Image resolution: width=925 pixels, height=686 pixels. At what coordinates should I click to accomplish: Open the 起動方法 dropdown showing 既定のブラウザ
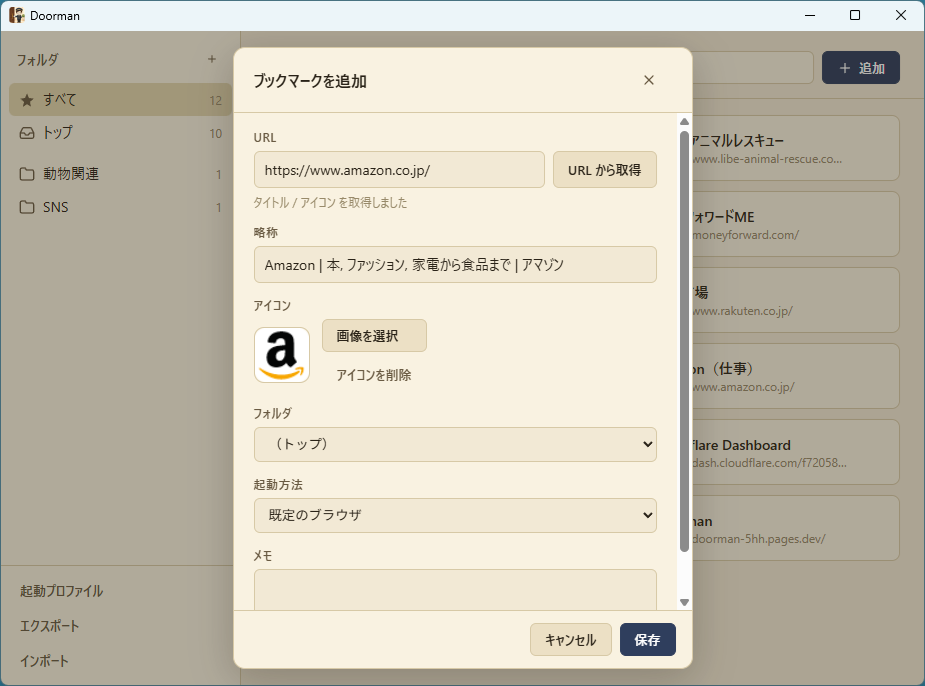tap(455, 516)
